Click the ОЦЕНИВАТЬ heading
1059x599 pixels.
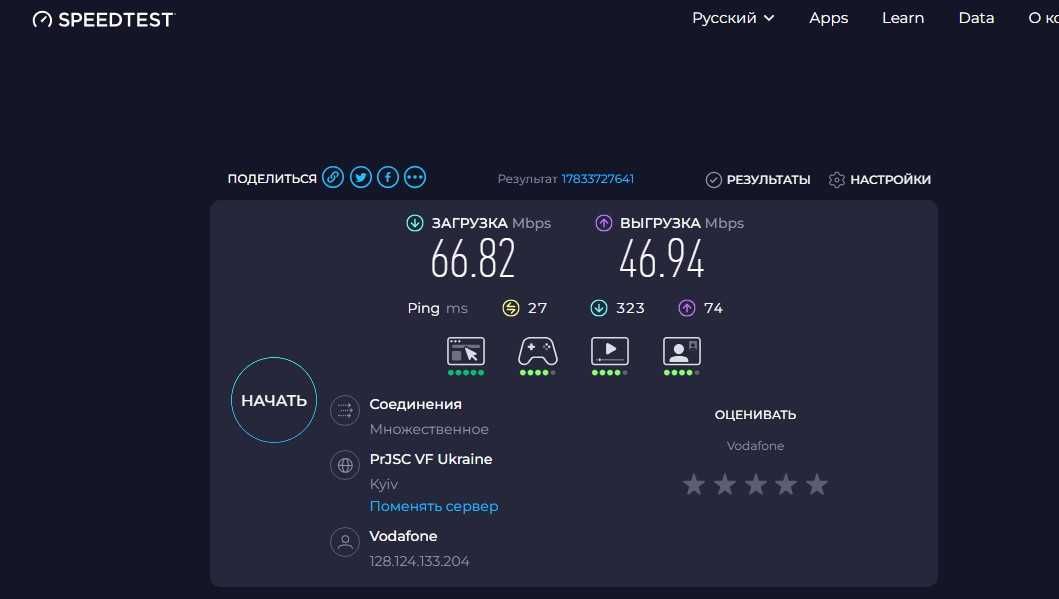(x=755, y=415)
